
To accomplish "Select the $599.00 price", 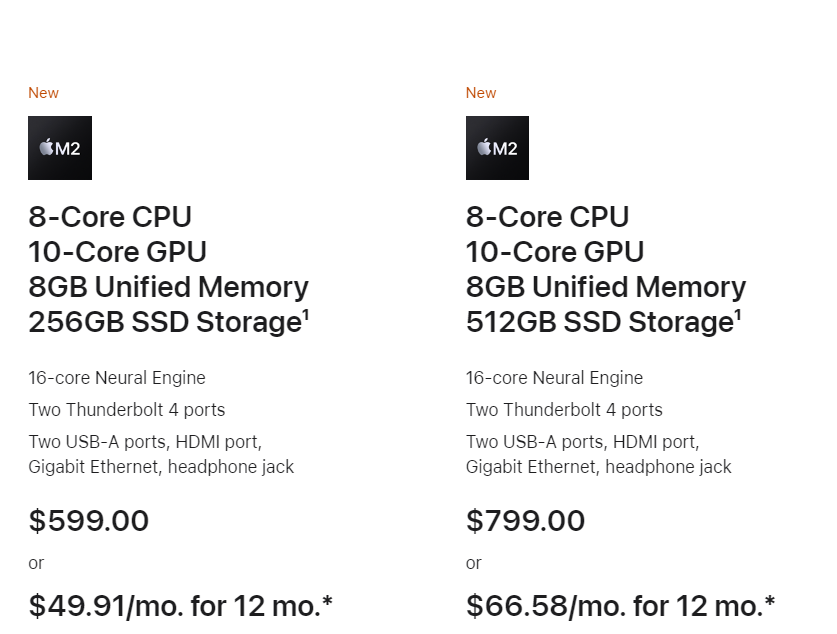I will coord(89,521).
